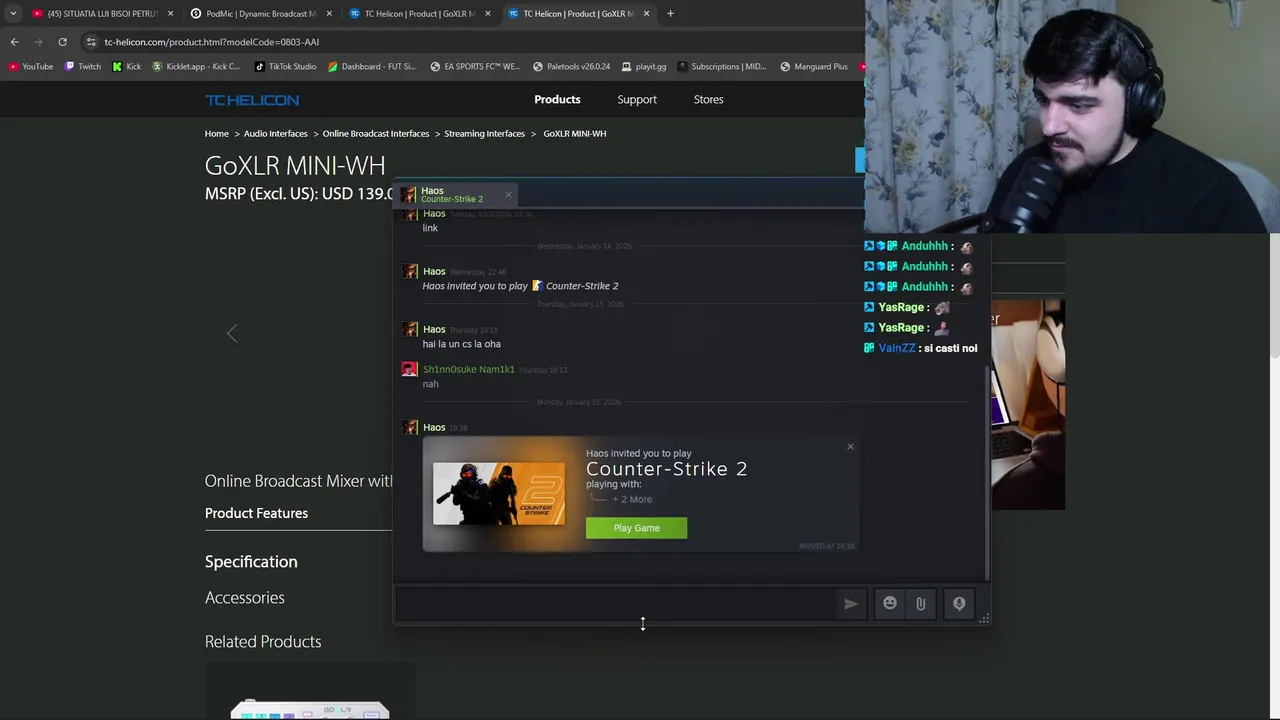Open the Subscriptions bookmark

pos(721,66)
